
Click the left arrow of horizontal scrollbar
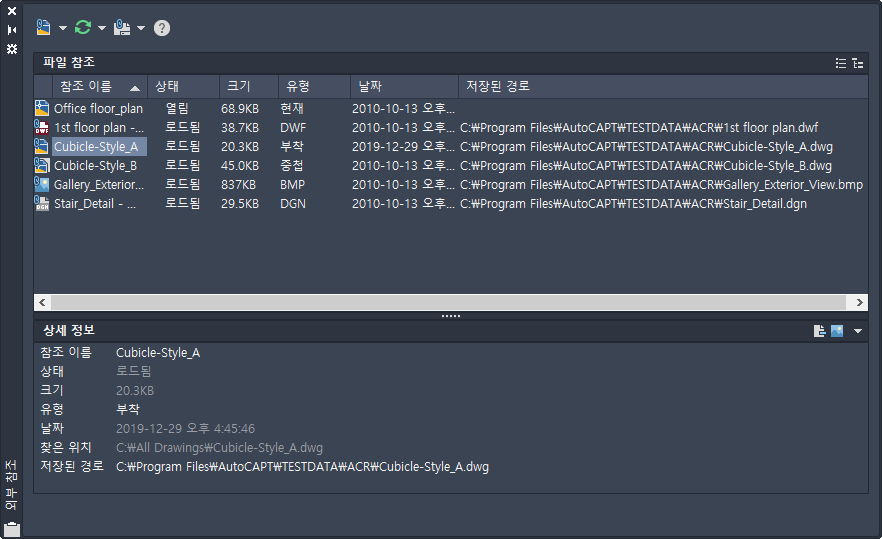coord(42,303)
